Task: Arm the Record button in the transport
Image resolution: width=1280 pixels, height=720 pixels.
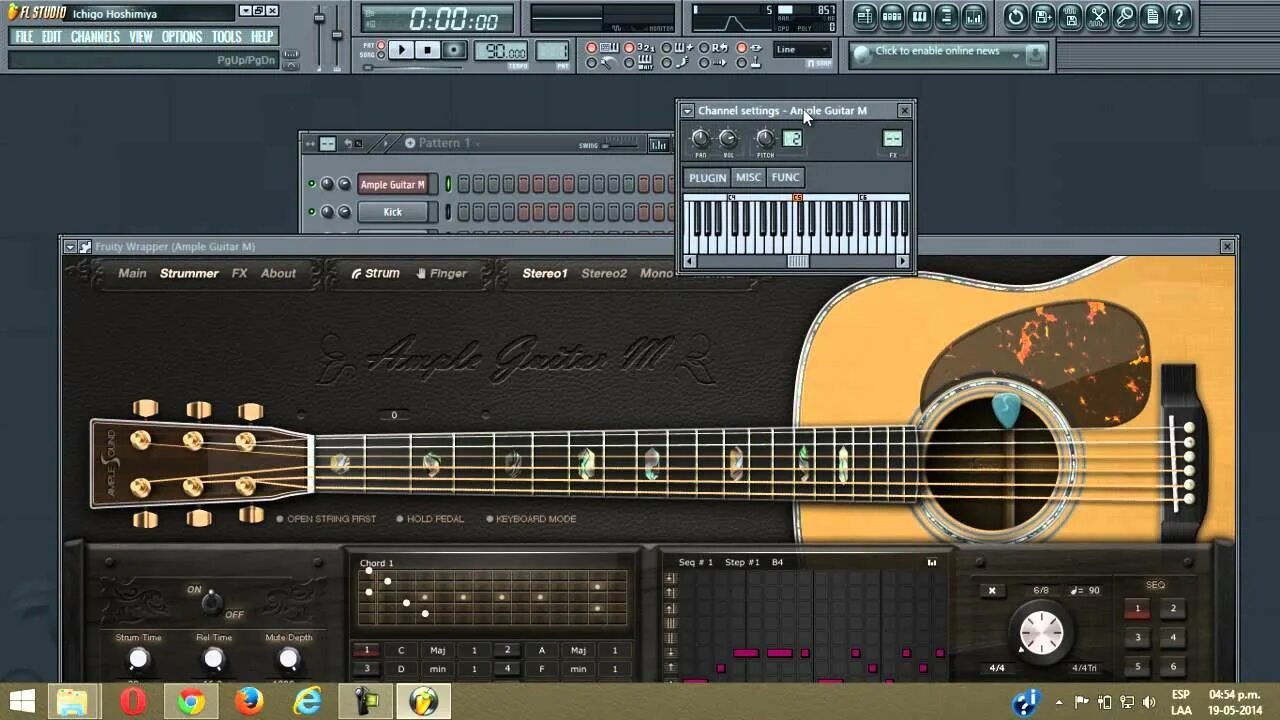Action: tap(454, 50)
